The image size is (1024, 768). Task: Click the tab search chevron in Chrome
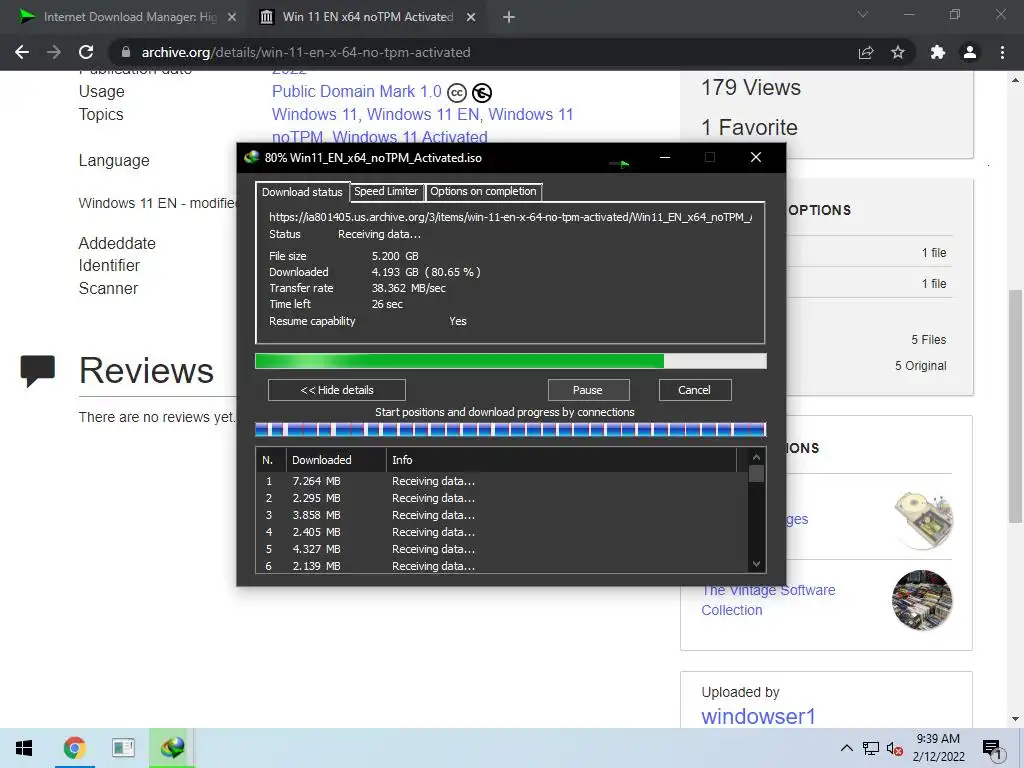pos(863,14)
